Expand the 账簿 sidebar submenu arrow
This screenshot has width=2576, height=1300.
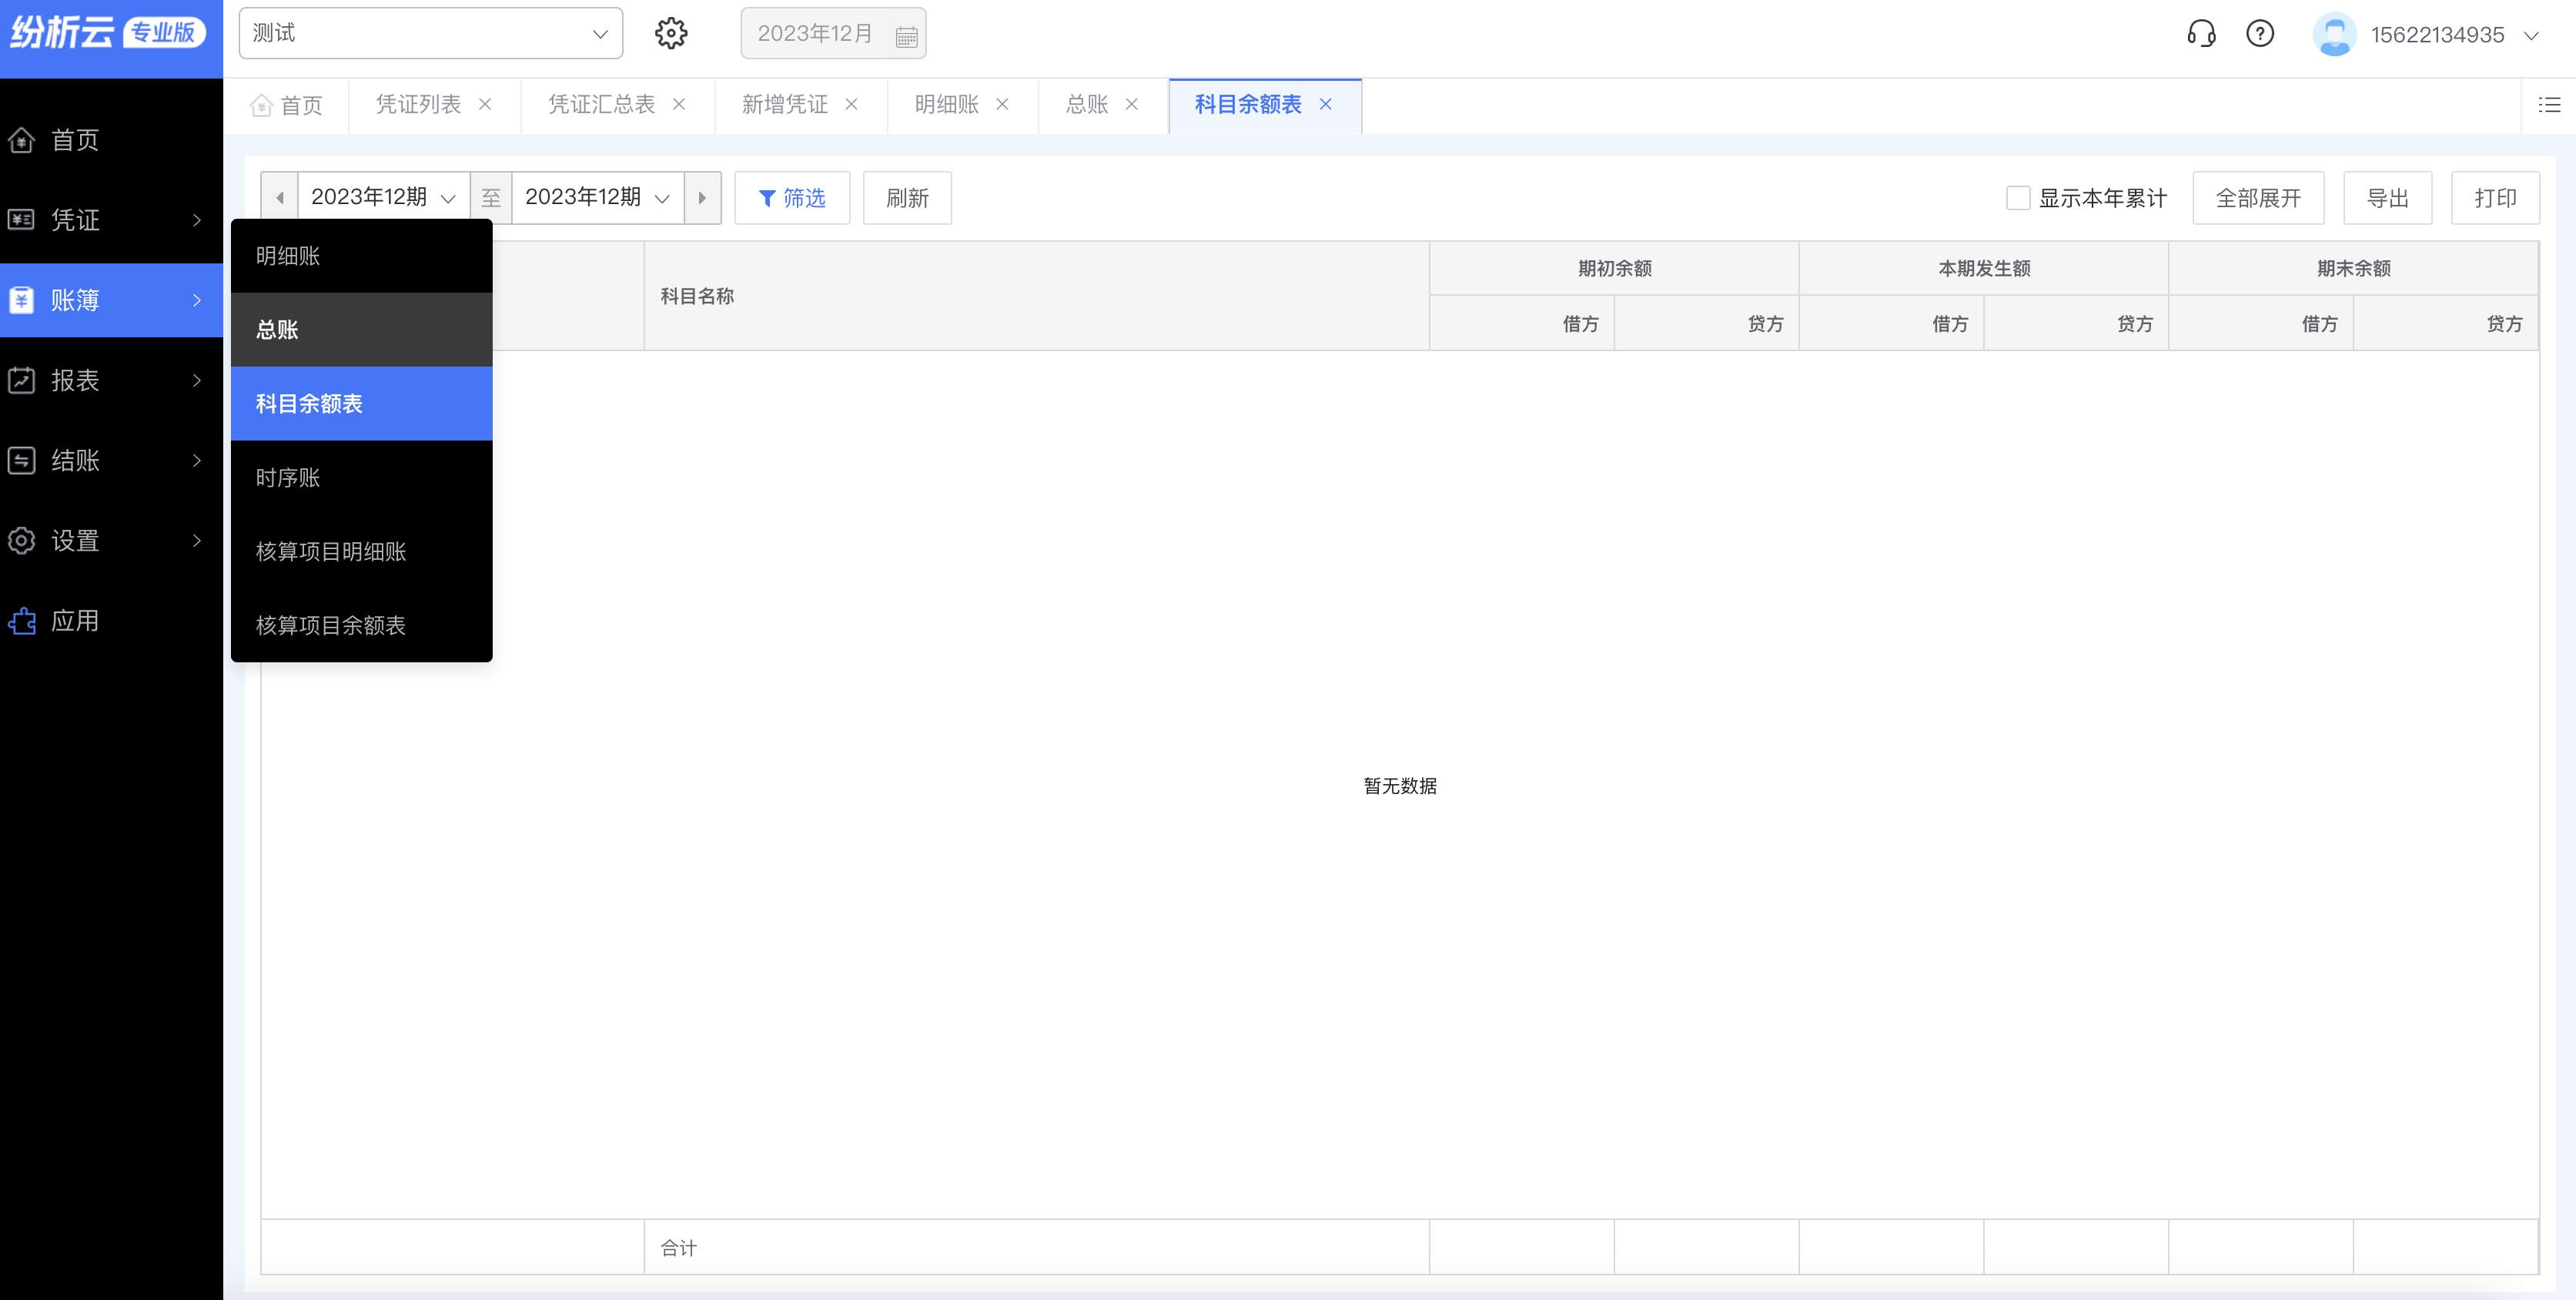point(197,300)
